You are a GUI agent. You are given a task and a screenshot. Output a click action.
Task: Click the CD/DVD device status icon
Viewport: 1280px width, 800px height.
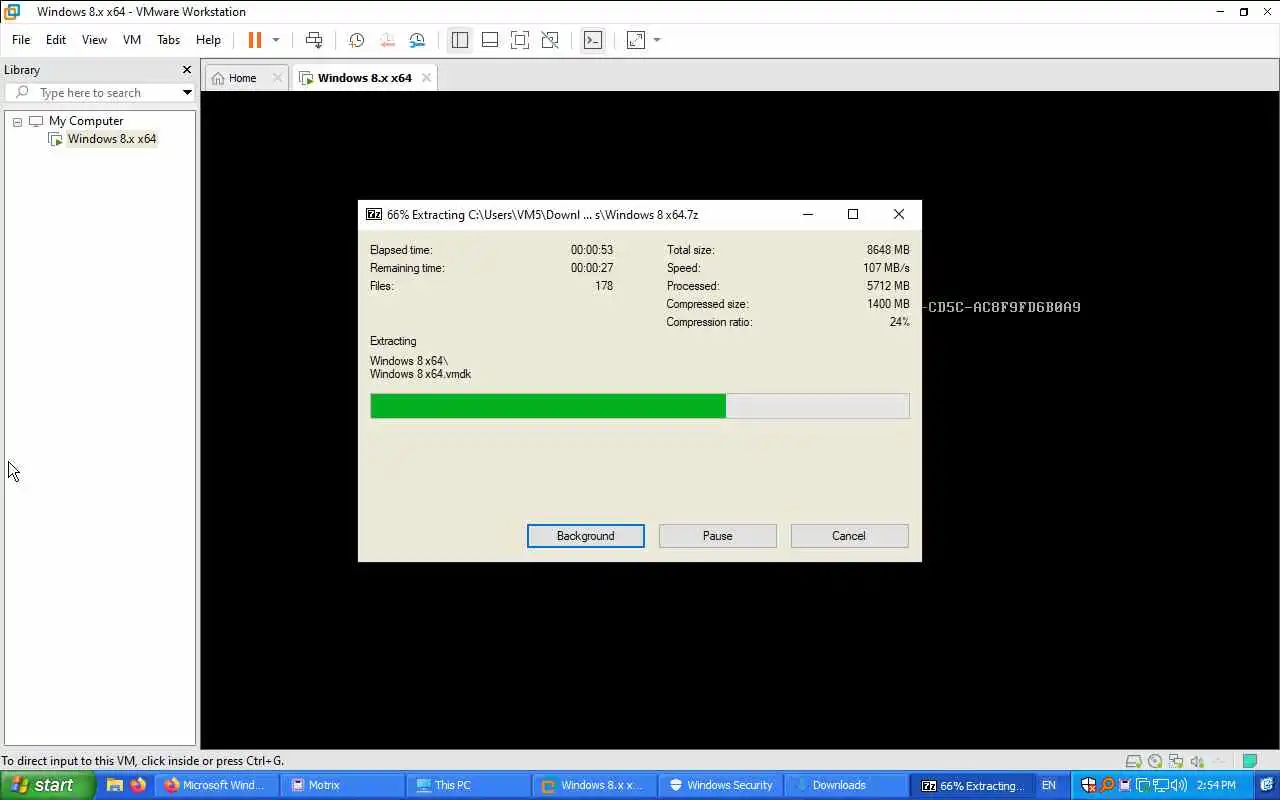point(1155,761)
